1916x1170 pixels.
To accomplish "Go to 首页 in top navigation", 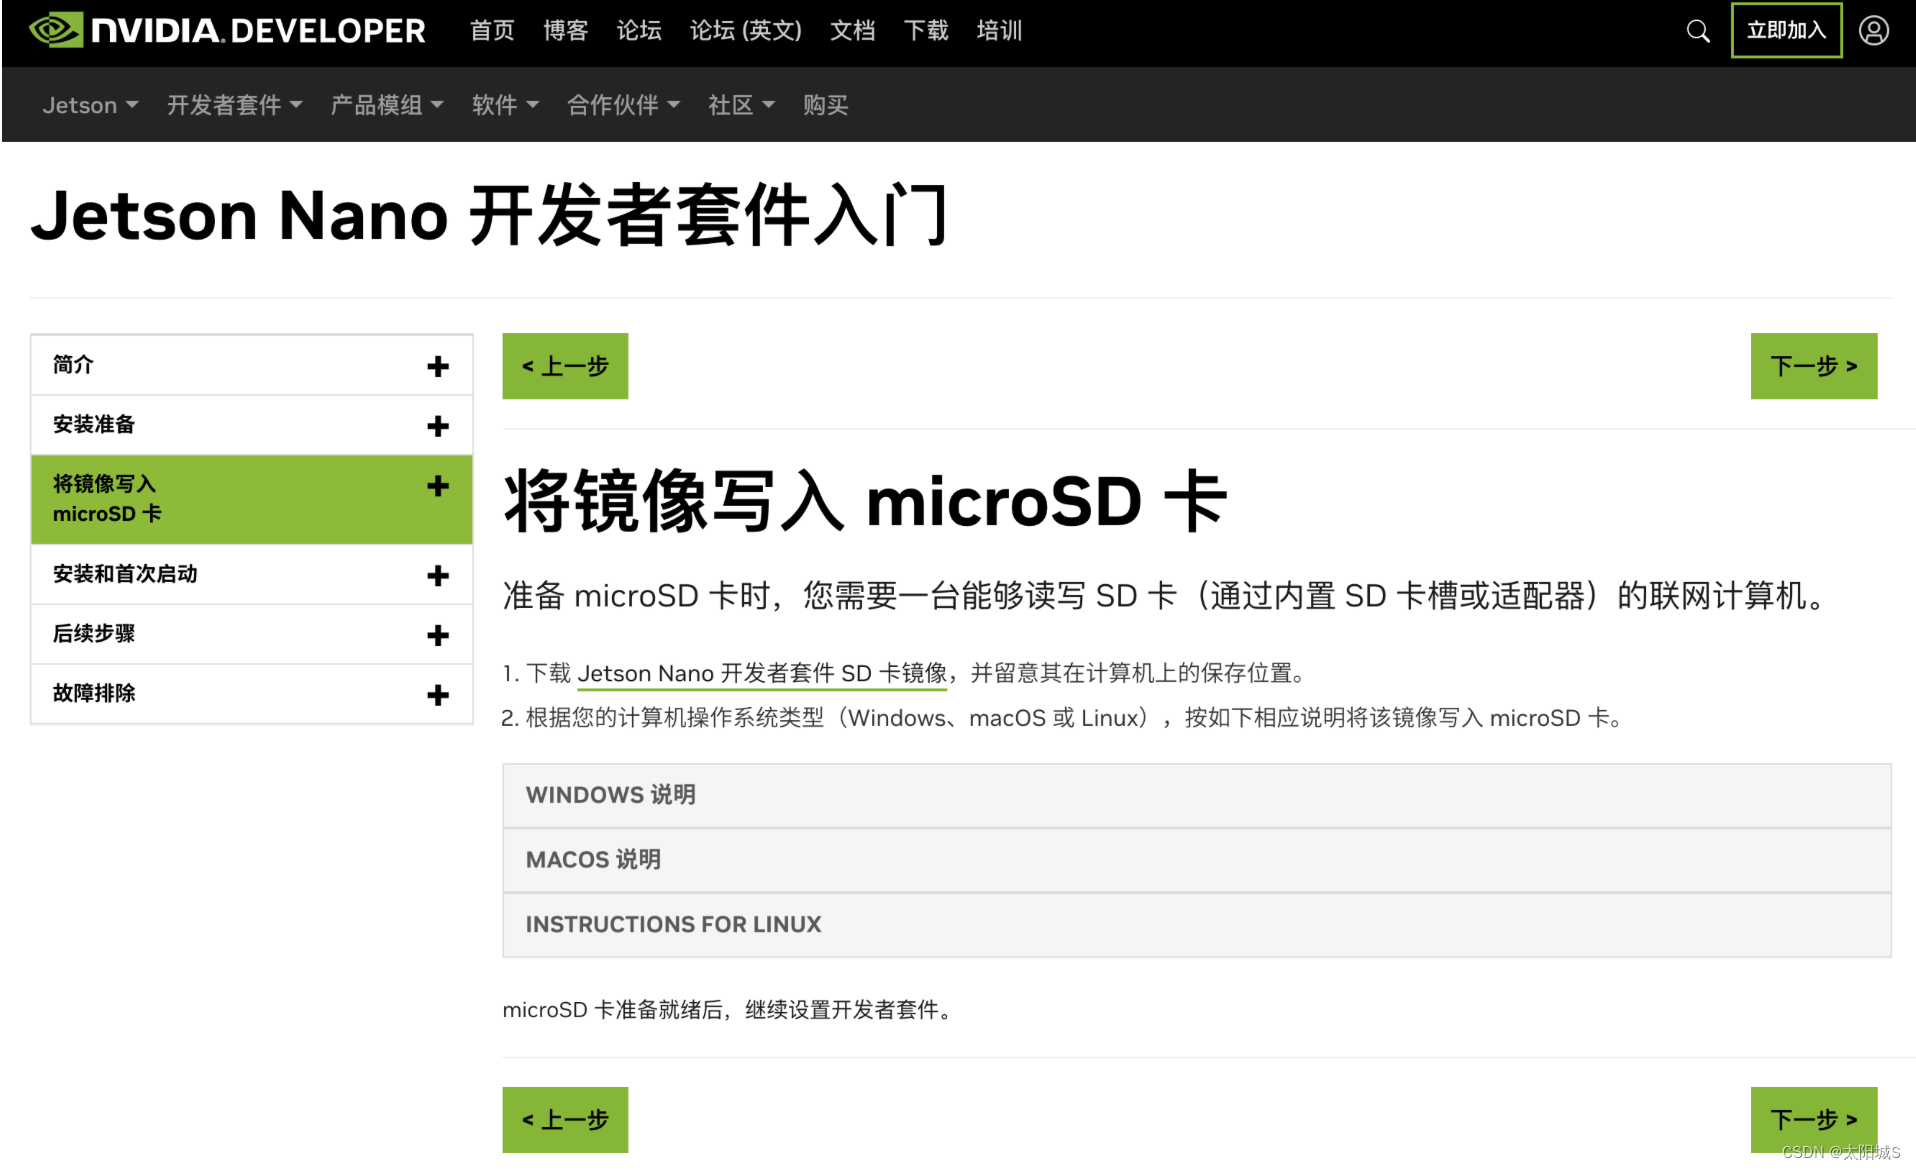I will pos(492,31).
